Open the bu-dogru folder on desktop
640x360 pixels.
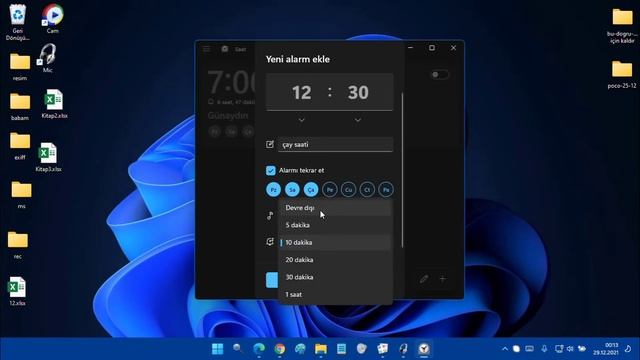coord(622,26)
